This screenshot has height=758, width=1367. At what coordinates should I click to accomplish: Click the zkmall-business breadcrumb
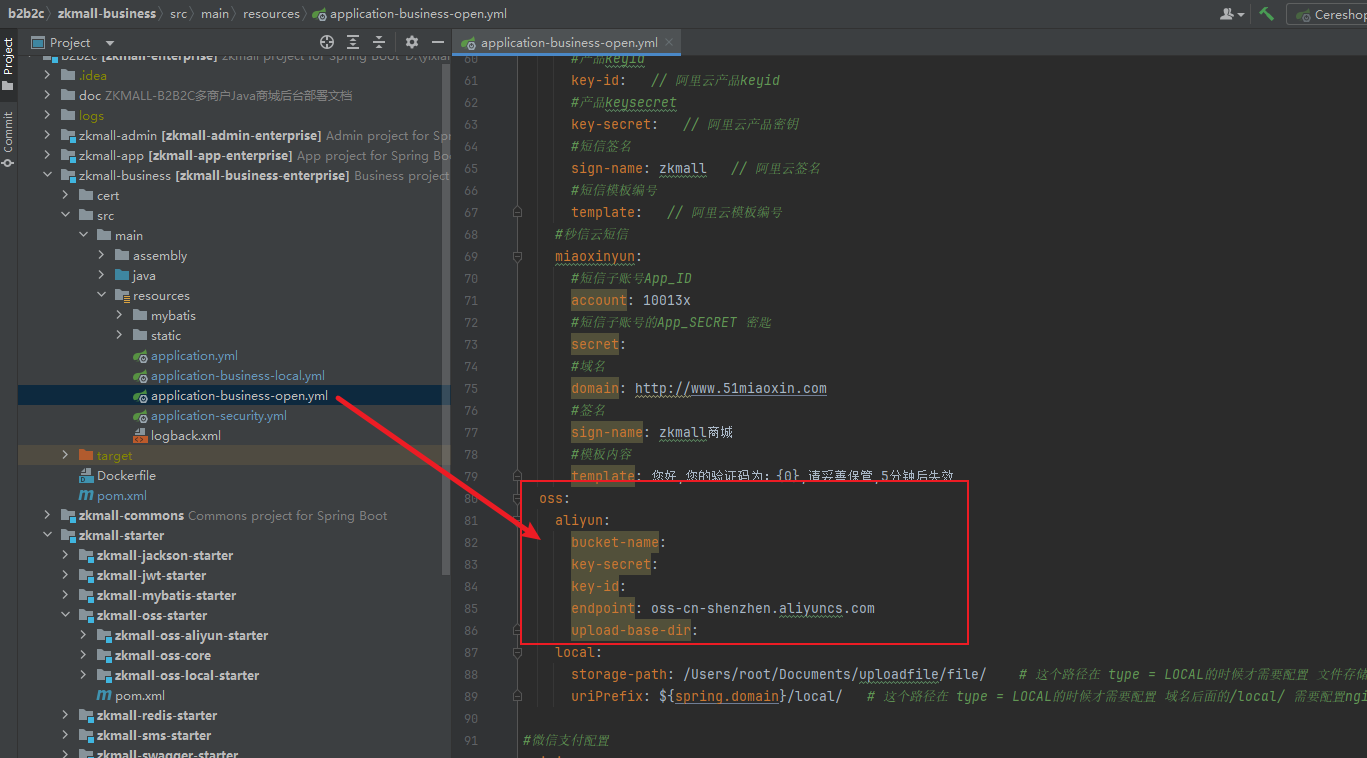(x=107, y=14)
